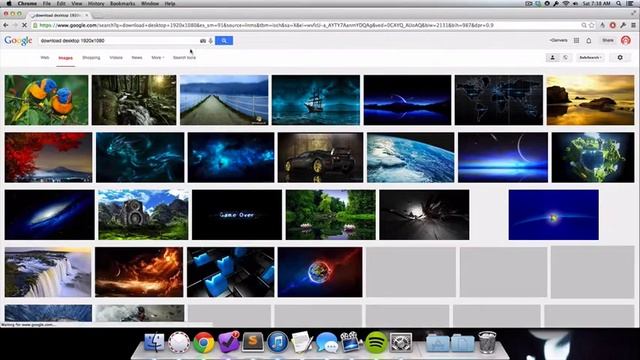
Task: Switch to the Shopping tab
Action: pyautogui.click(x=91, y=58)
